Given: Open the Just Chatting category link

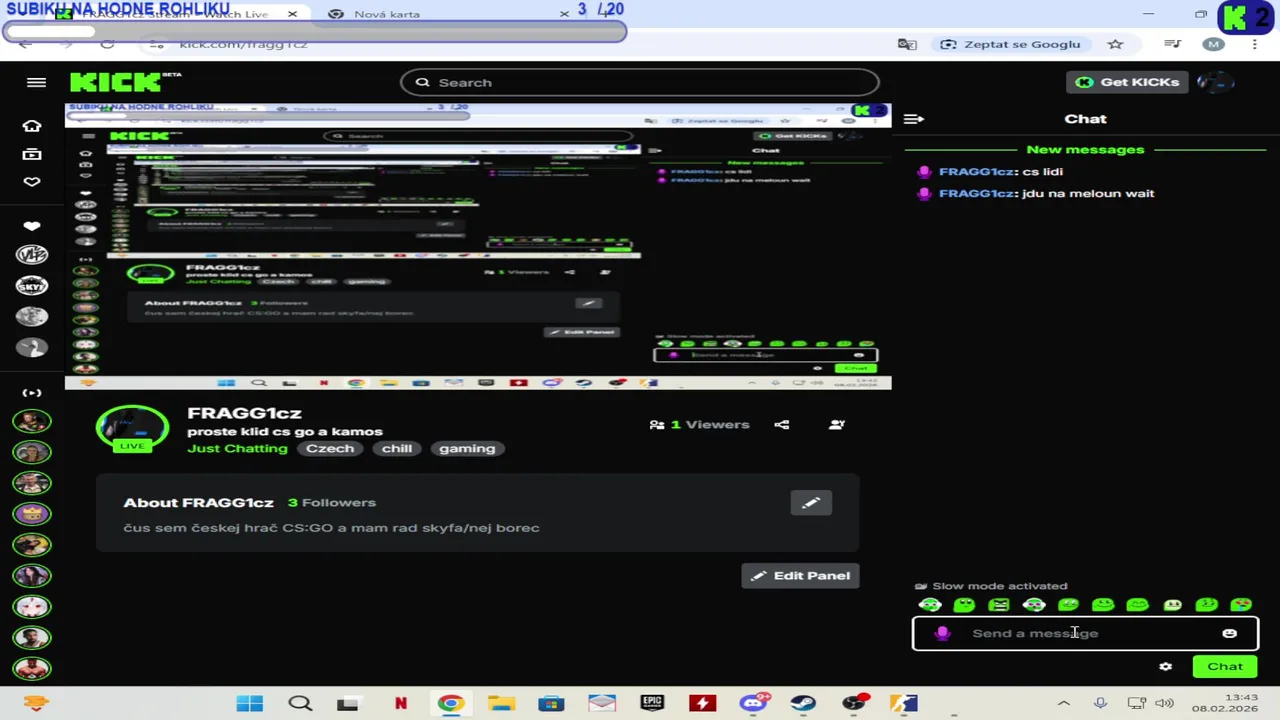Looking at the screenshot, I should (x=237, y=448).
